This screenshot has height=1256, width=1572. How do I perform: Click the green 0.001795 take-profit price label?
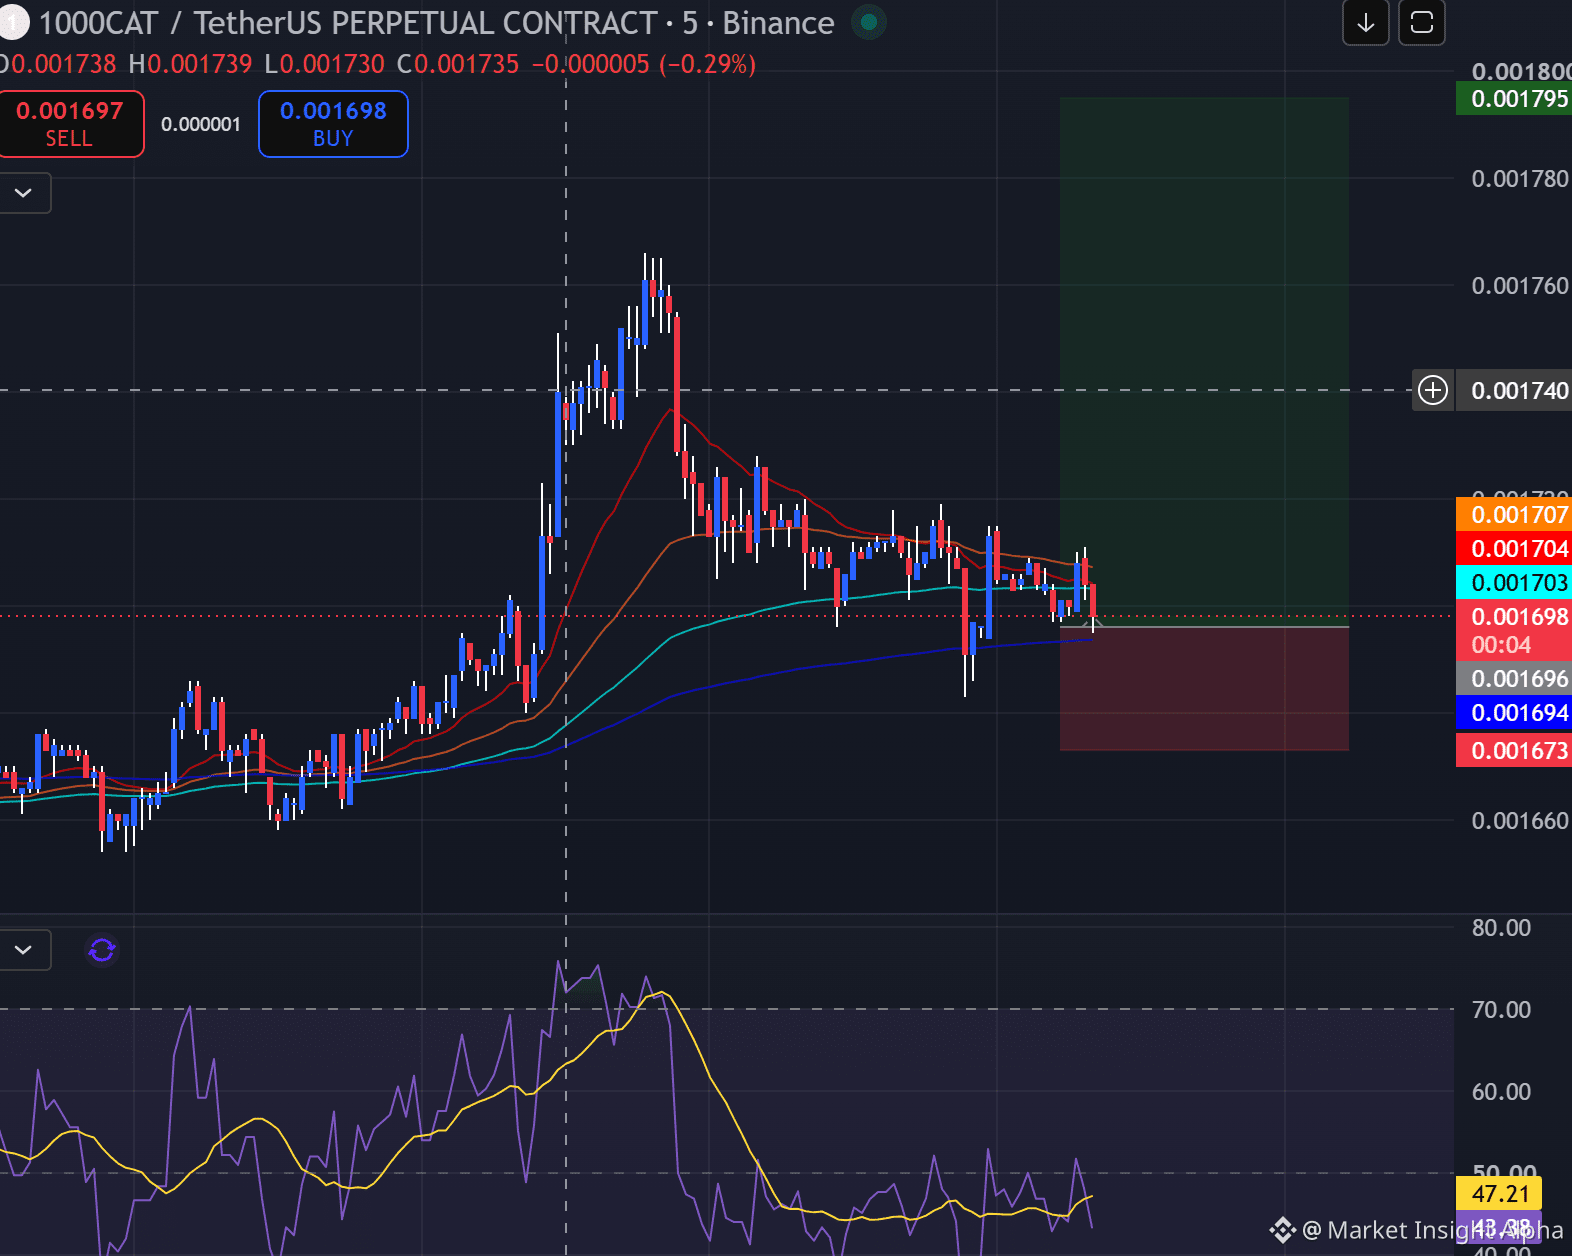pos(1514,99)
